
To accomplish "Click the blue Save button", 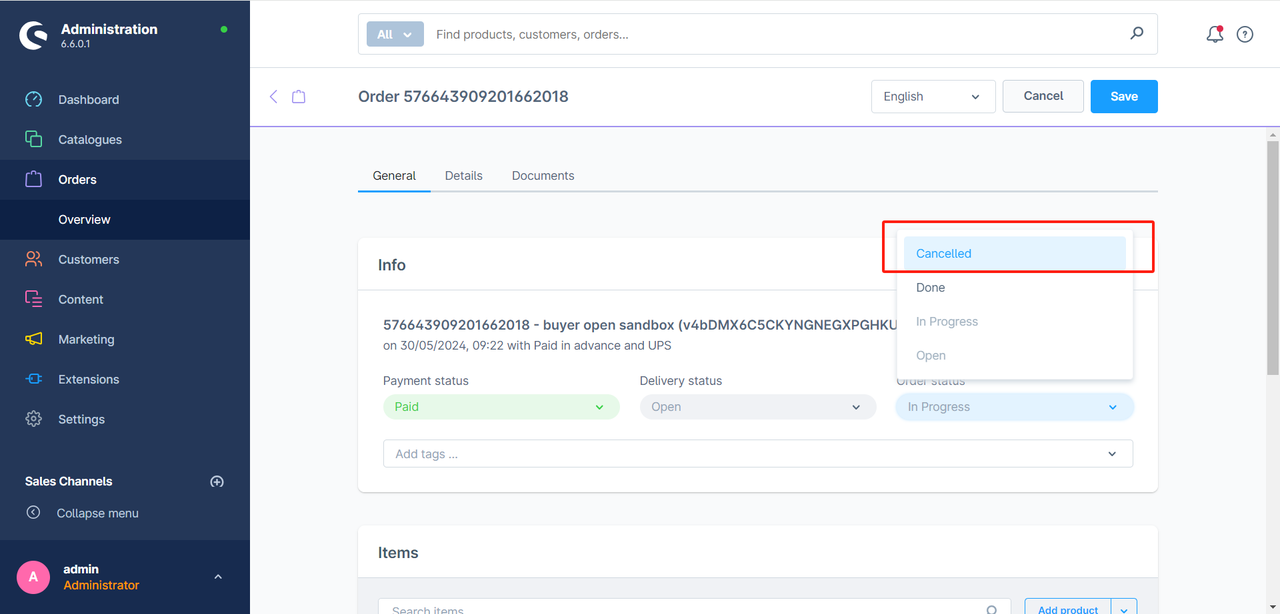I will click(1124, 97).
